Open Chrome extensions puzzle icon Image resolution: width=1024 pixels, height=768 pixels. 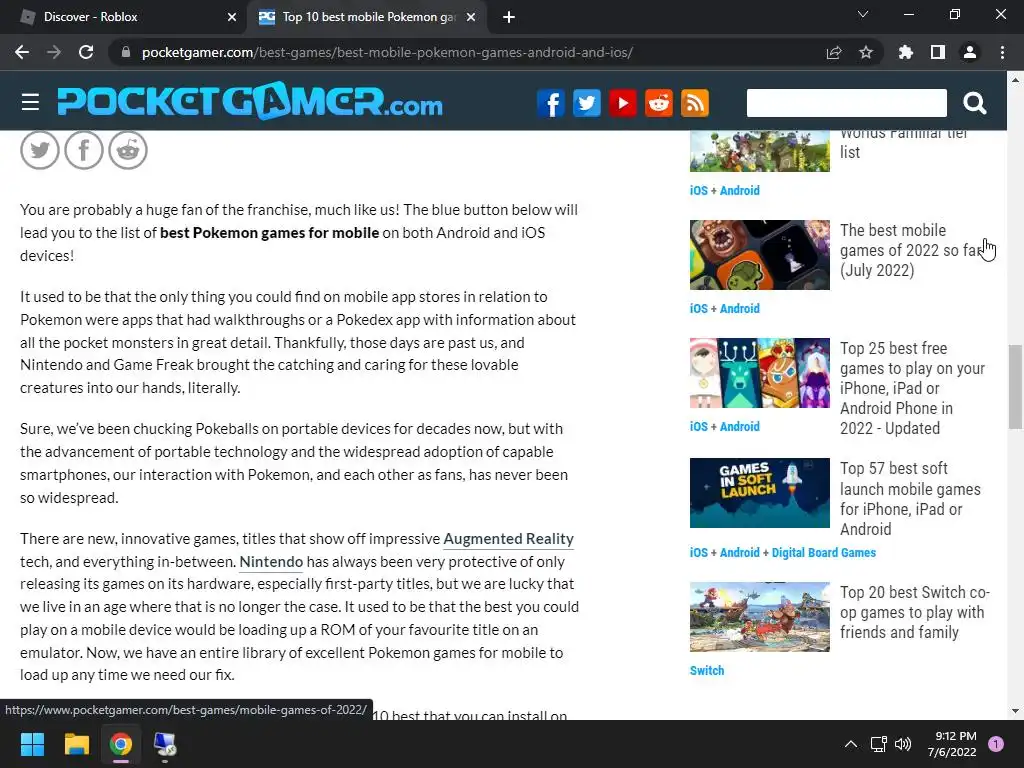pyautogui.click(x=906, y=52)
